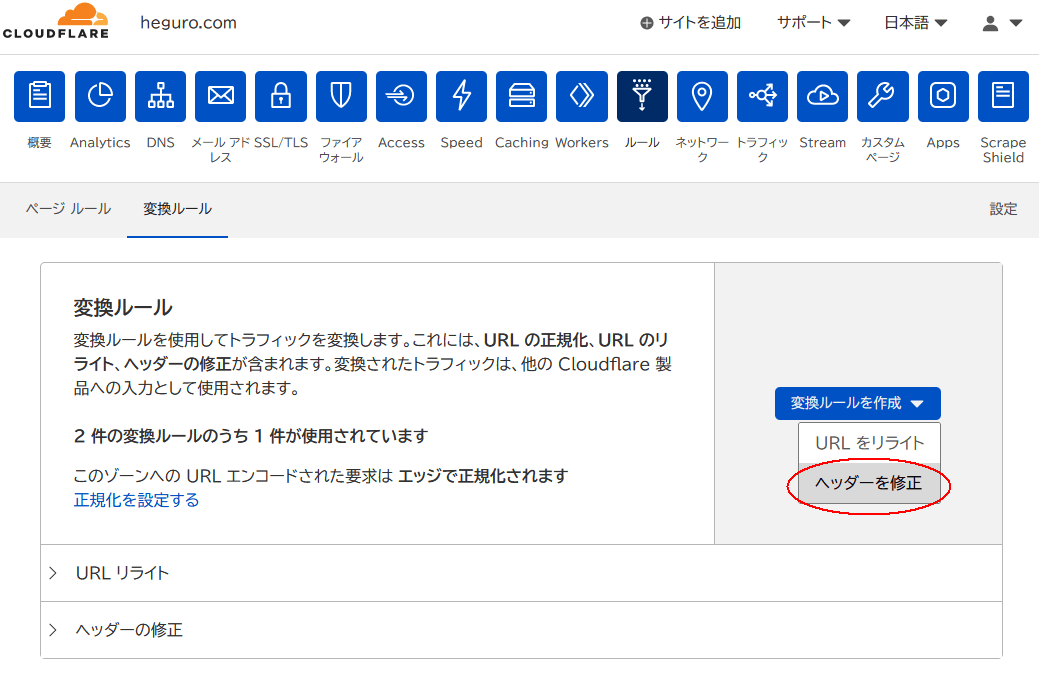Switch to the ページ ルール tab
The width and height of the screenshot is (1039, 675).
68,209
